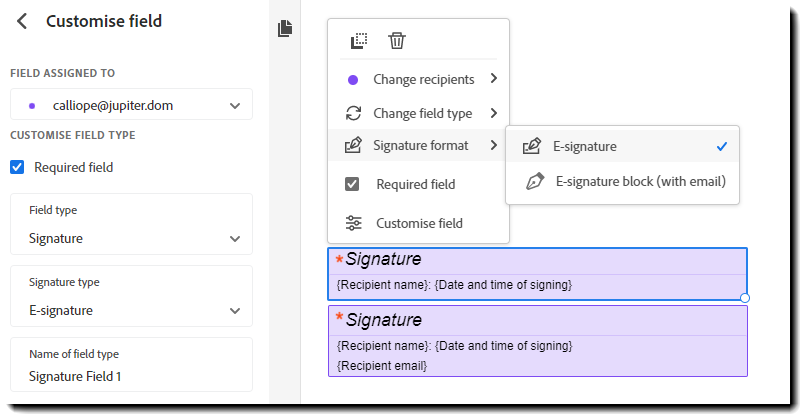Click the Signature format pen icon
The width and height of the screenshot is (800, 414).
click(353, 146)
